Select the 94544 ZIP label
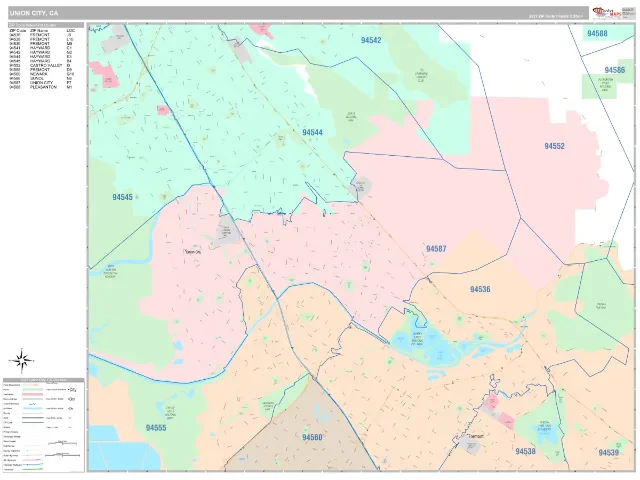The height and width of the screenshot is (480, 640). 312,132
